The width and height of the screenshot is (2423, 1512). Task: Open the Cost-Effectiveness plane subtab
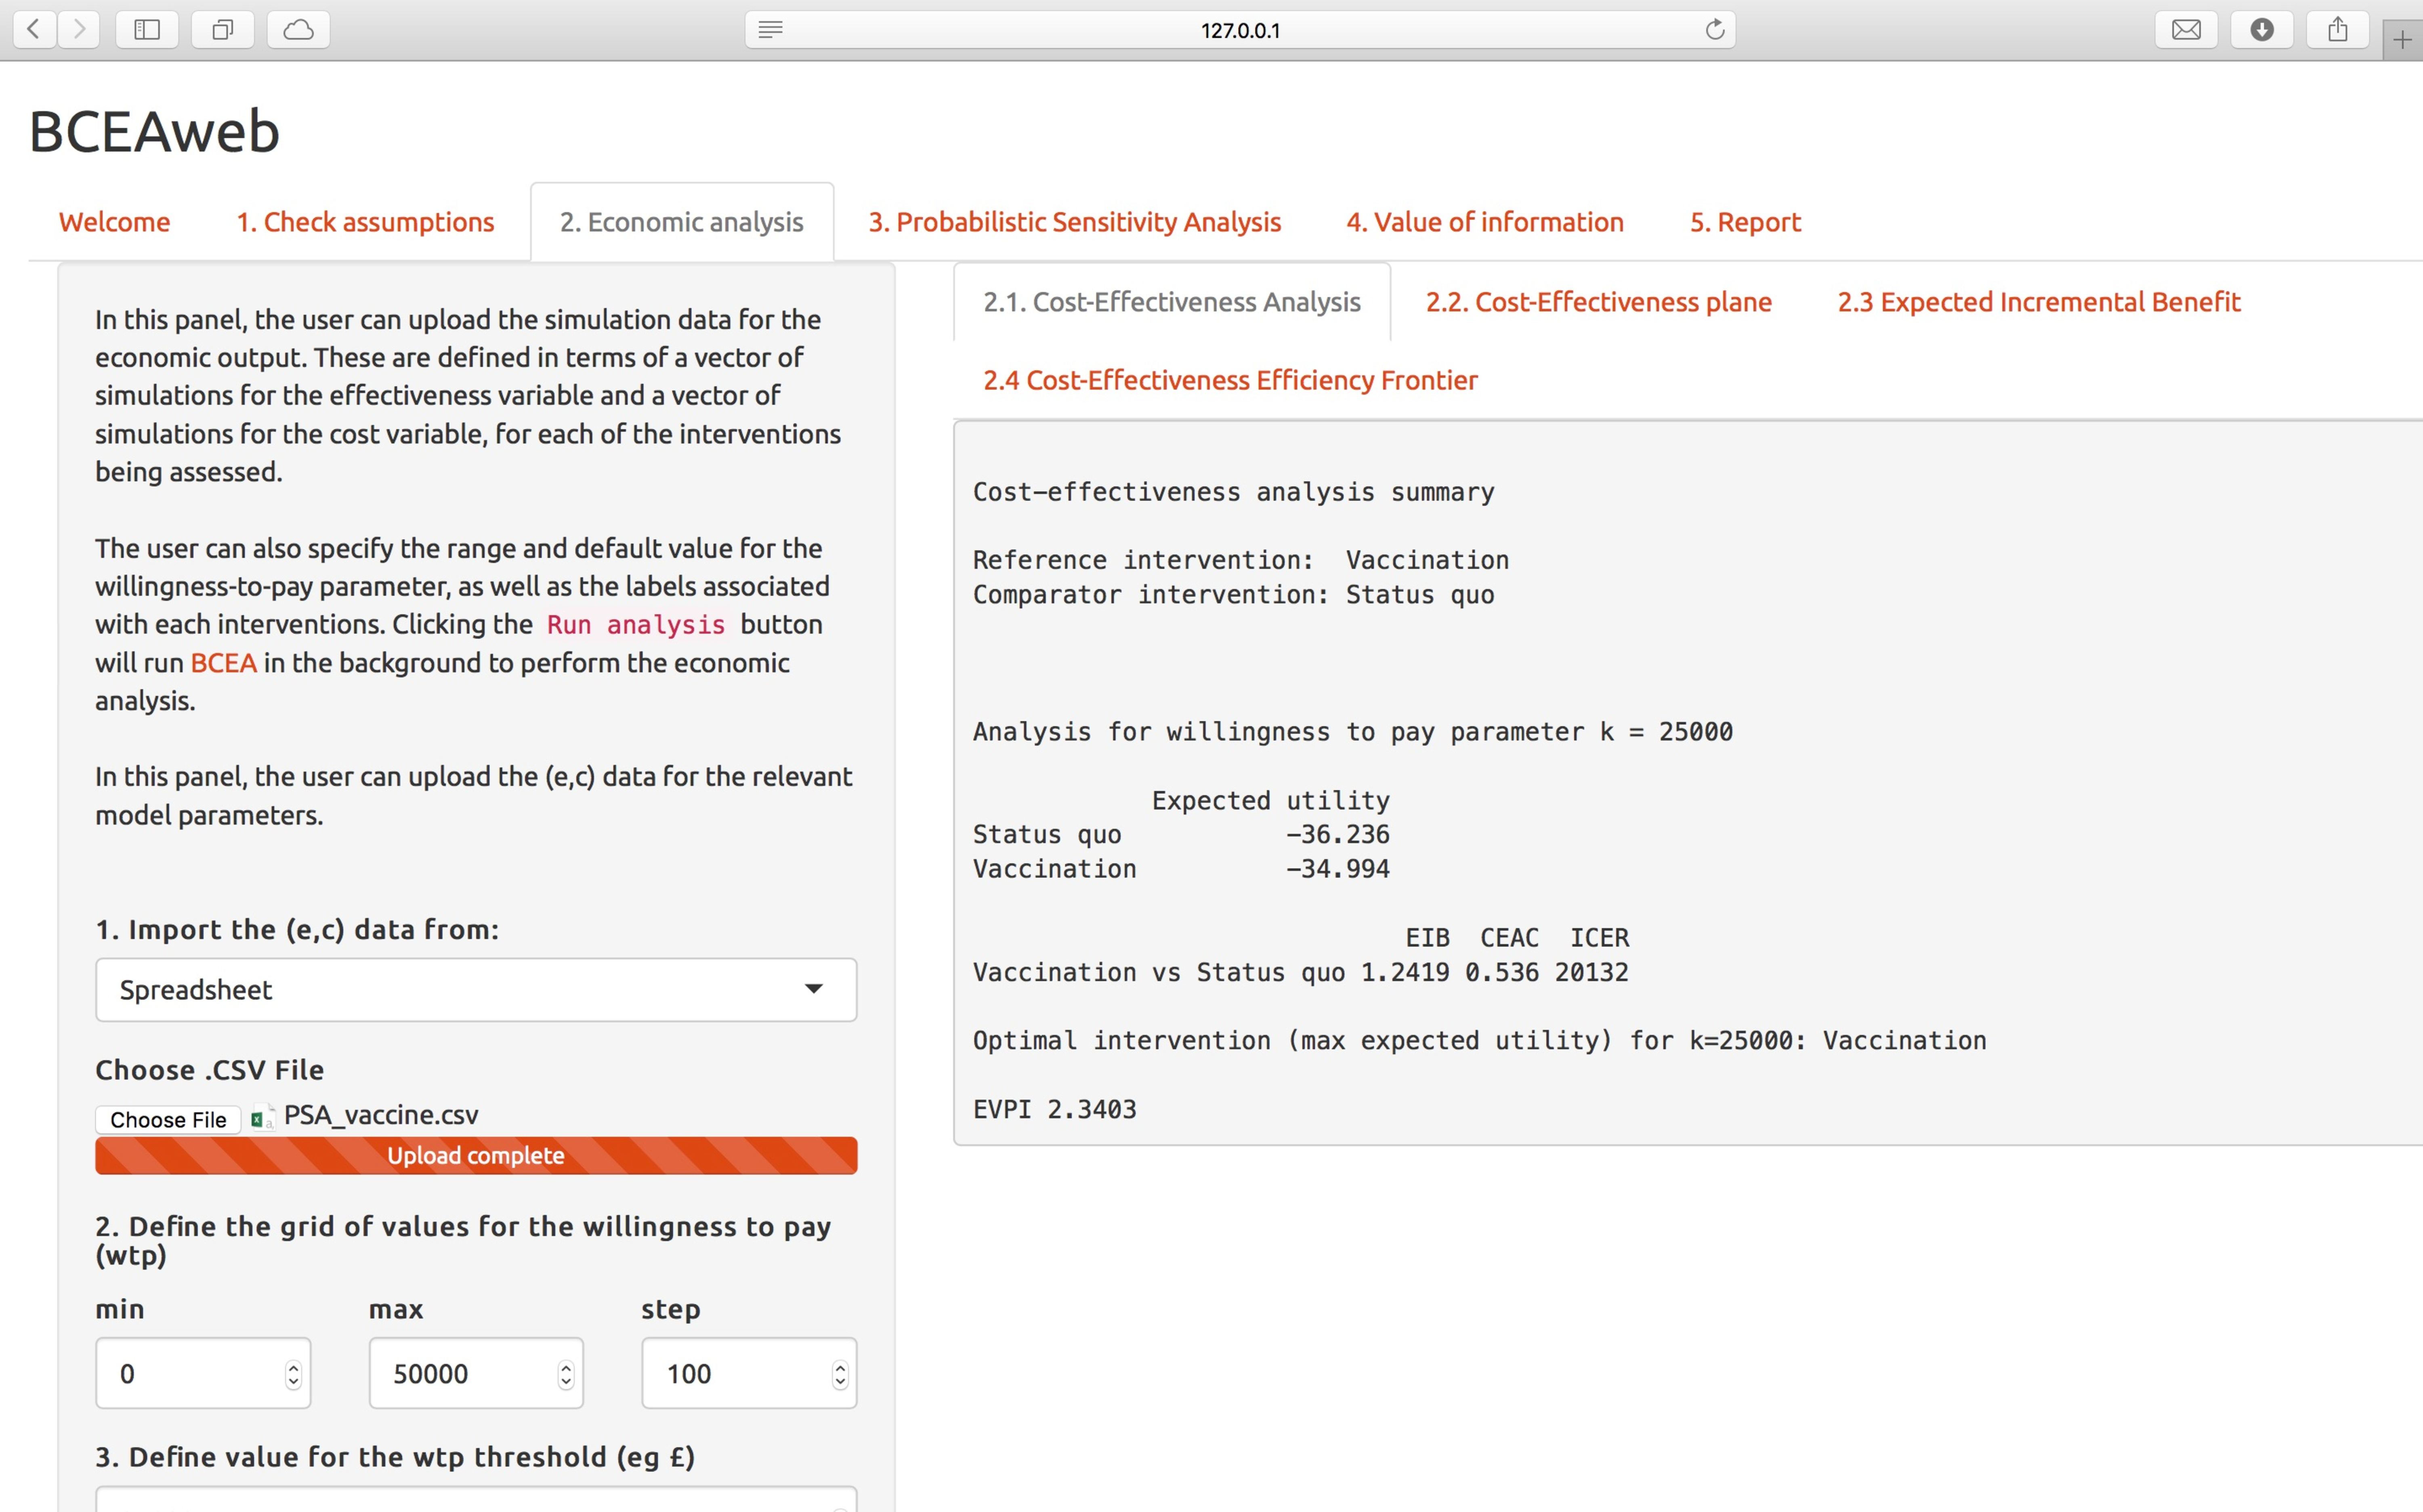point(1598,302)
